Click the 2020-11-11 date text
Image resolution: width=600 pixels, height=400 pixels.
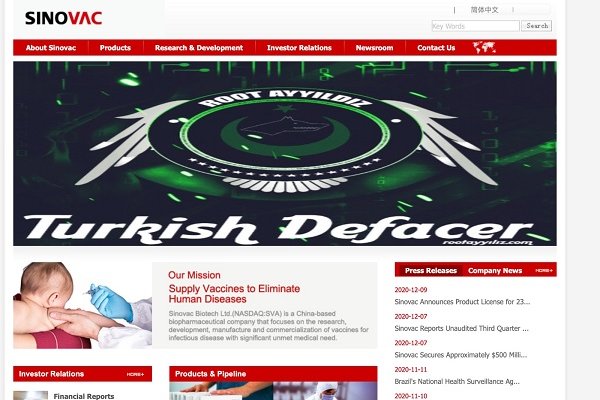tap(411, 369)
